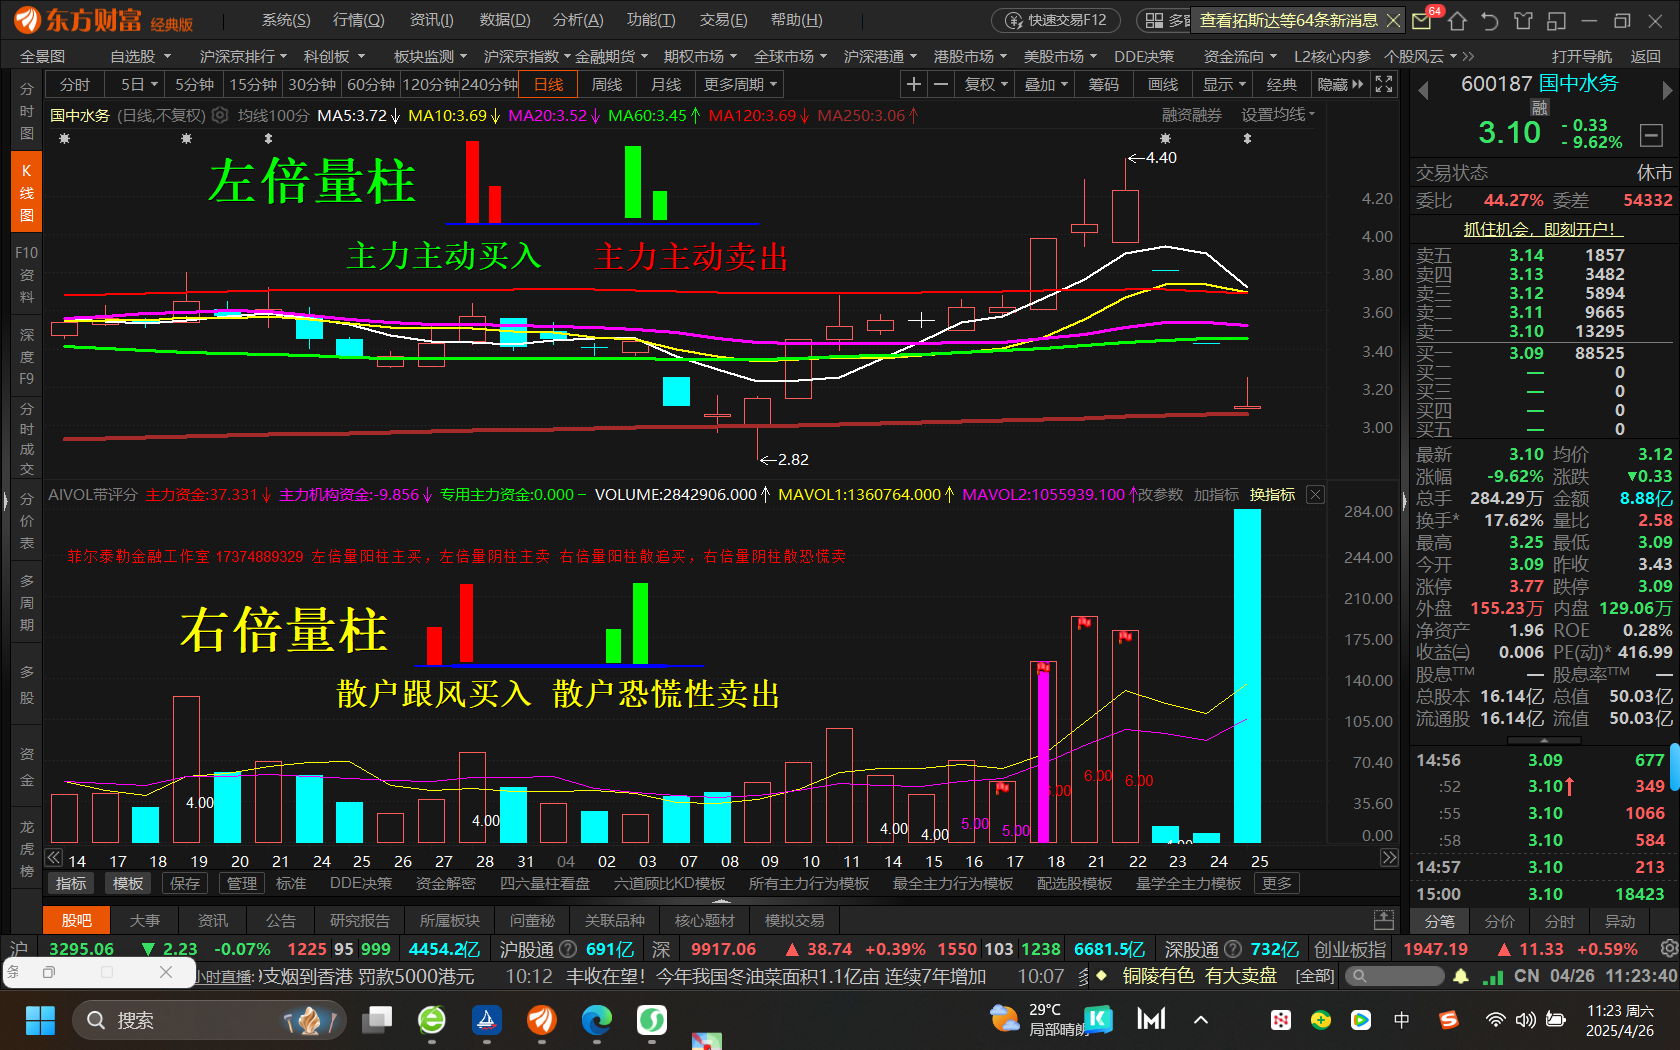Open the skin/theme shirt icon
Screen dimensions: 1680x1050
(x=1523, y=20)
